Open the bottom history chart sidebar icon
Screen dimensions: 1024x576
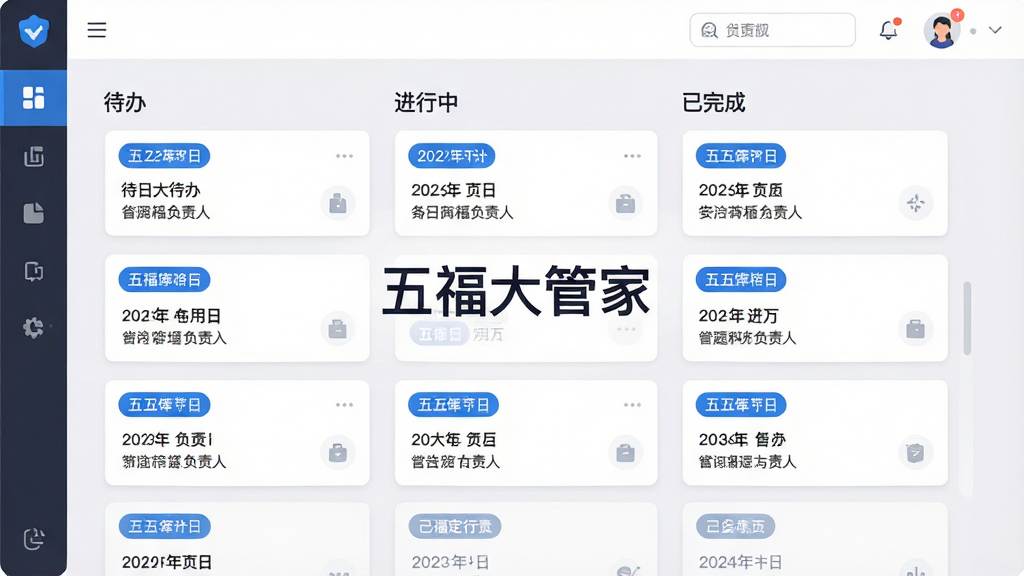click(34, 538)
